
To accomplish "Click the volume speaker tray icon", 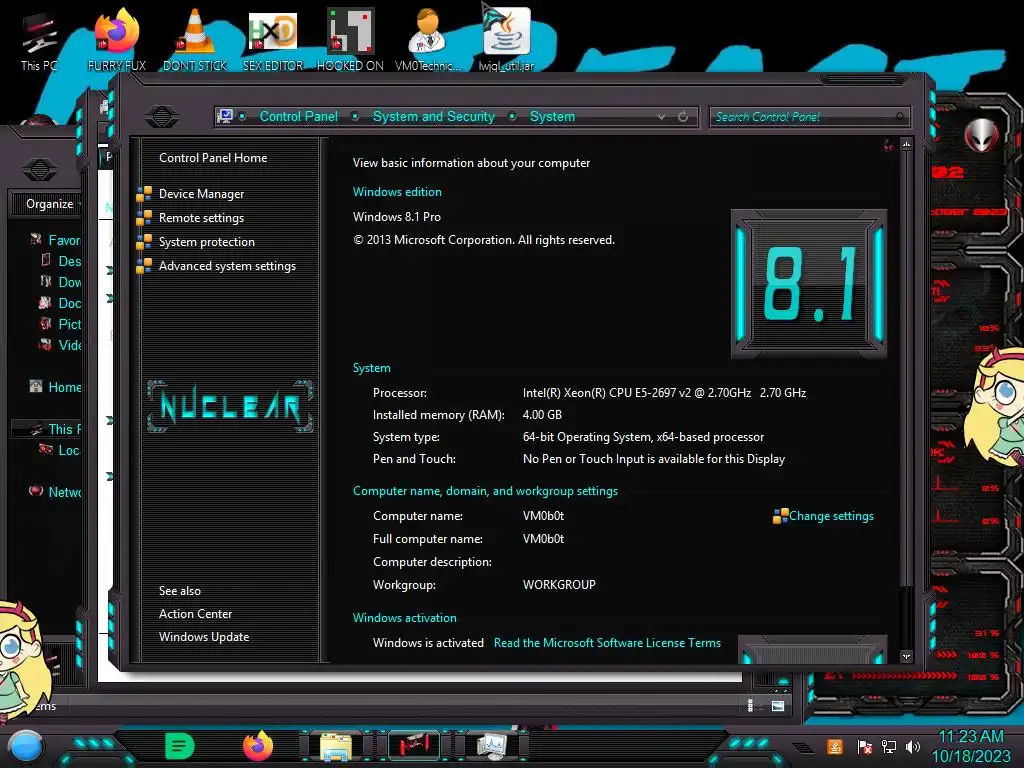I will [913, 746].
